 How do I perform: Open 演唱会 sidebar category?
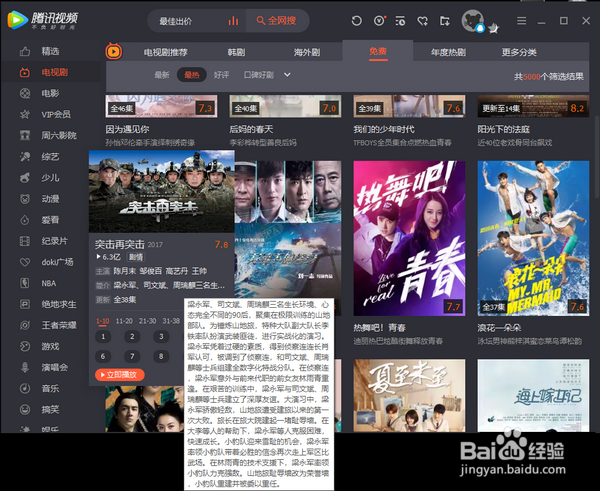[x=54, y=368]
